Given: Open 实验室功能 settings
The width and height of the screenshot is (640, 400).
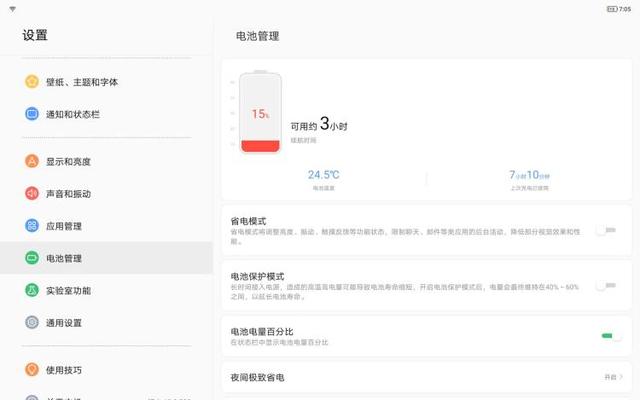Looking at the screenshot, I should (x=106, y=290).
